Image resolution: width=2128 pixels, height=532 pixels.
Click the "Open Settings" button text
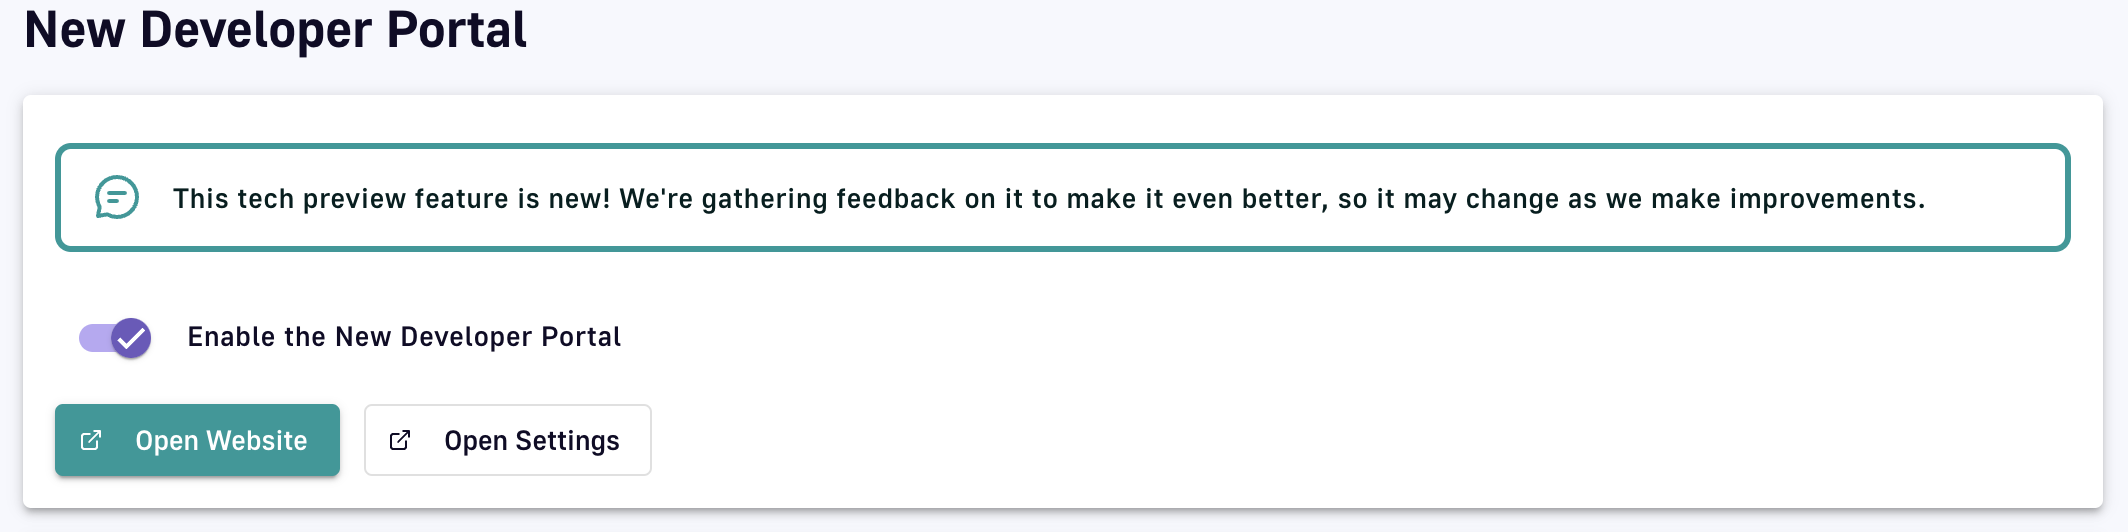coord(532,441)
